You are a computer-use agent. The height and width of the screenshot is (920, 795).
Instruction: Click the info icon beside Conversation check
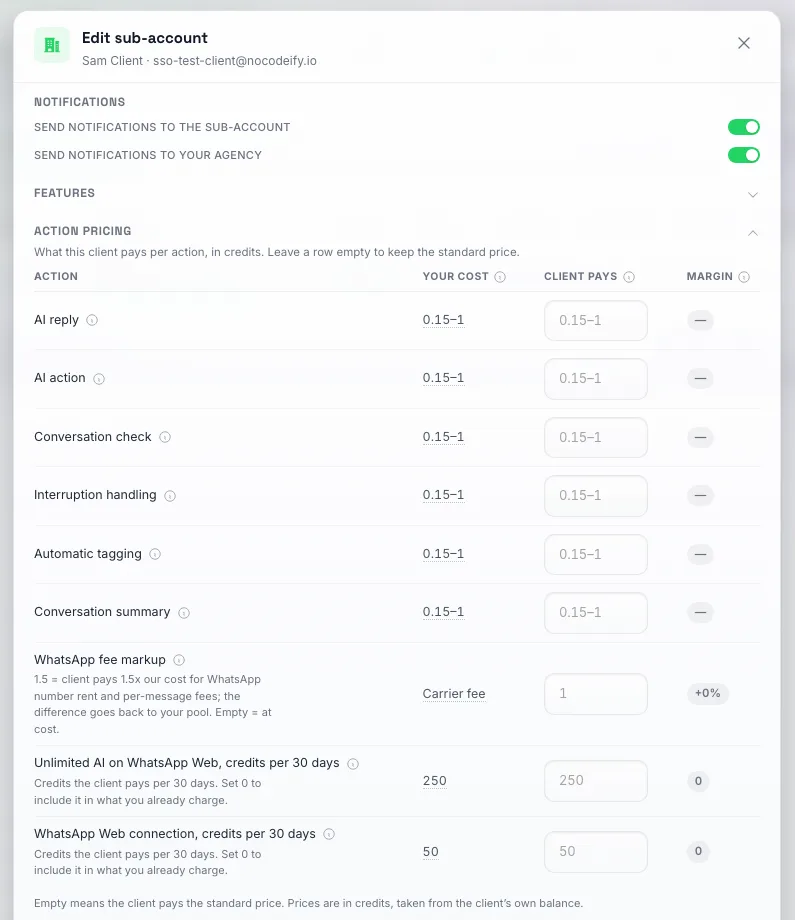[x=165, y=437]
